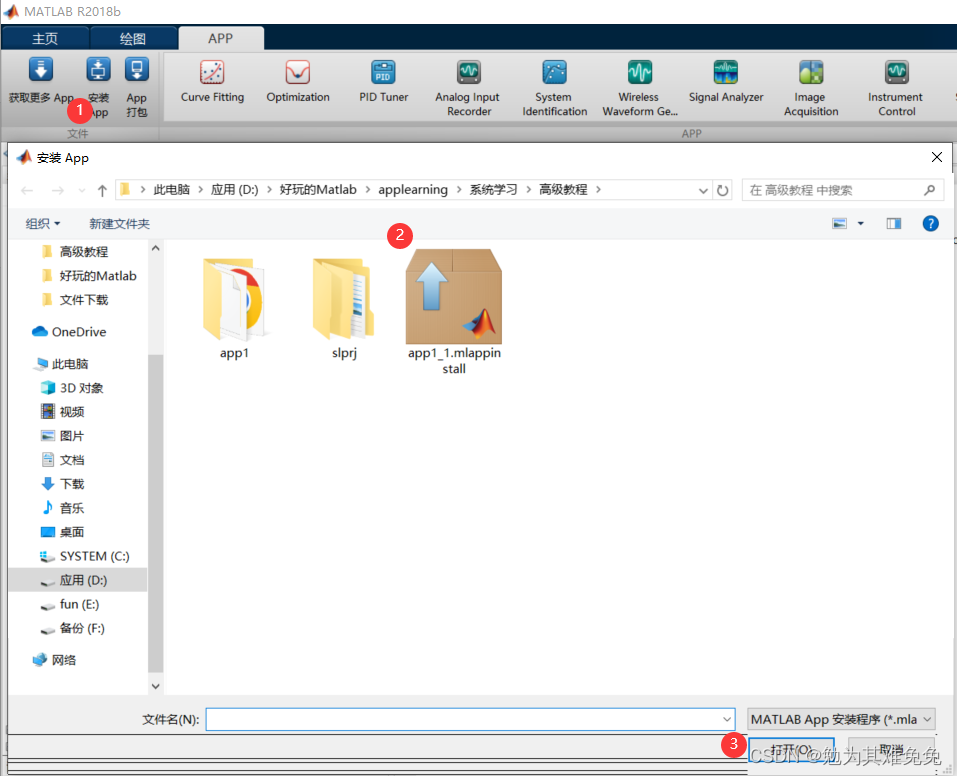This screenshot has height=776, width=957.
Task: Open Wireless Waveform Generator app
Action: pyautogui.click(x=640, y=89)
